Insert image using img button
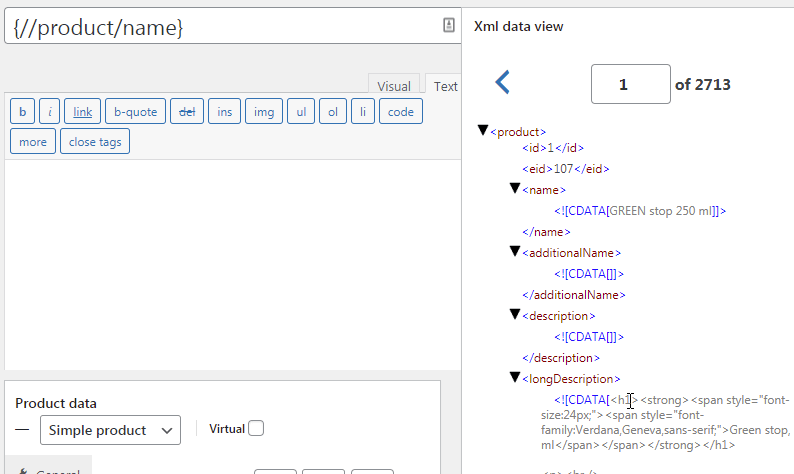The height and width of the screenshot is (474, 794). 264,112
